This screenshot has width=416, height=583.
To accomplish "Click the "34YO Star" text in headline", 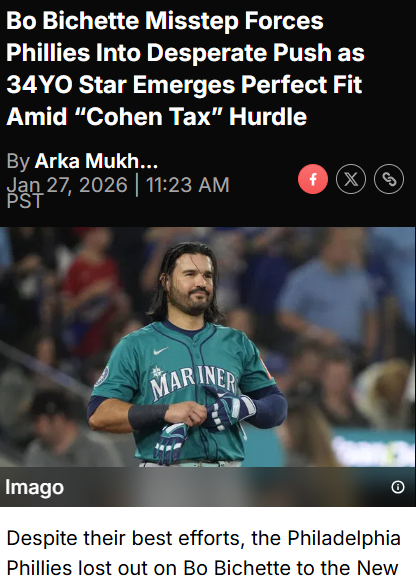I will (x=65, y=85).
